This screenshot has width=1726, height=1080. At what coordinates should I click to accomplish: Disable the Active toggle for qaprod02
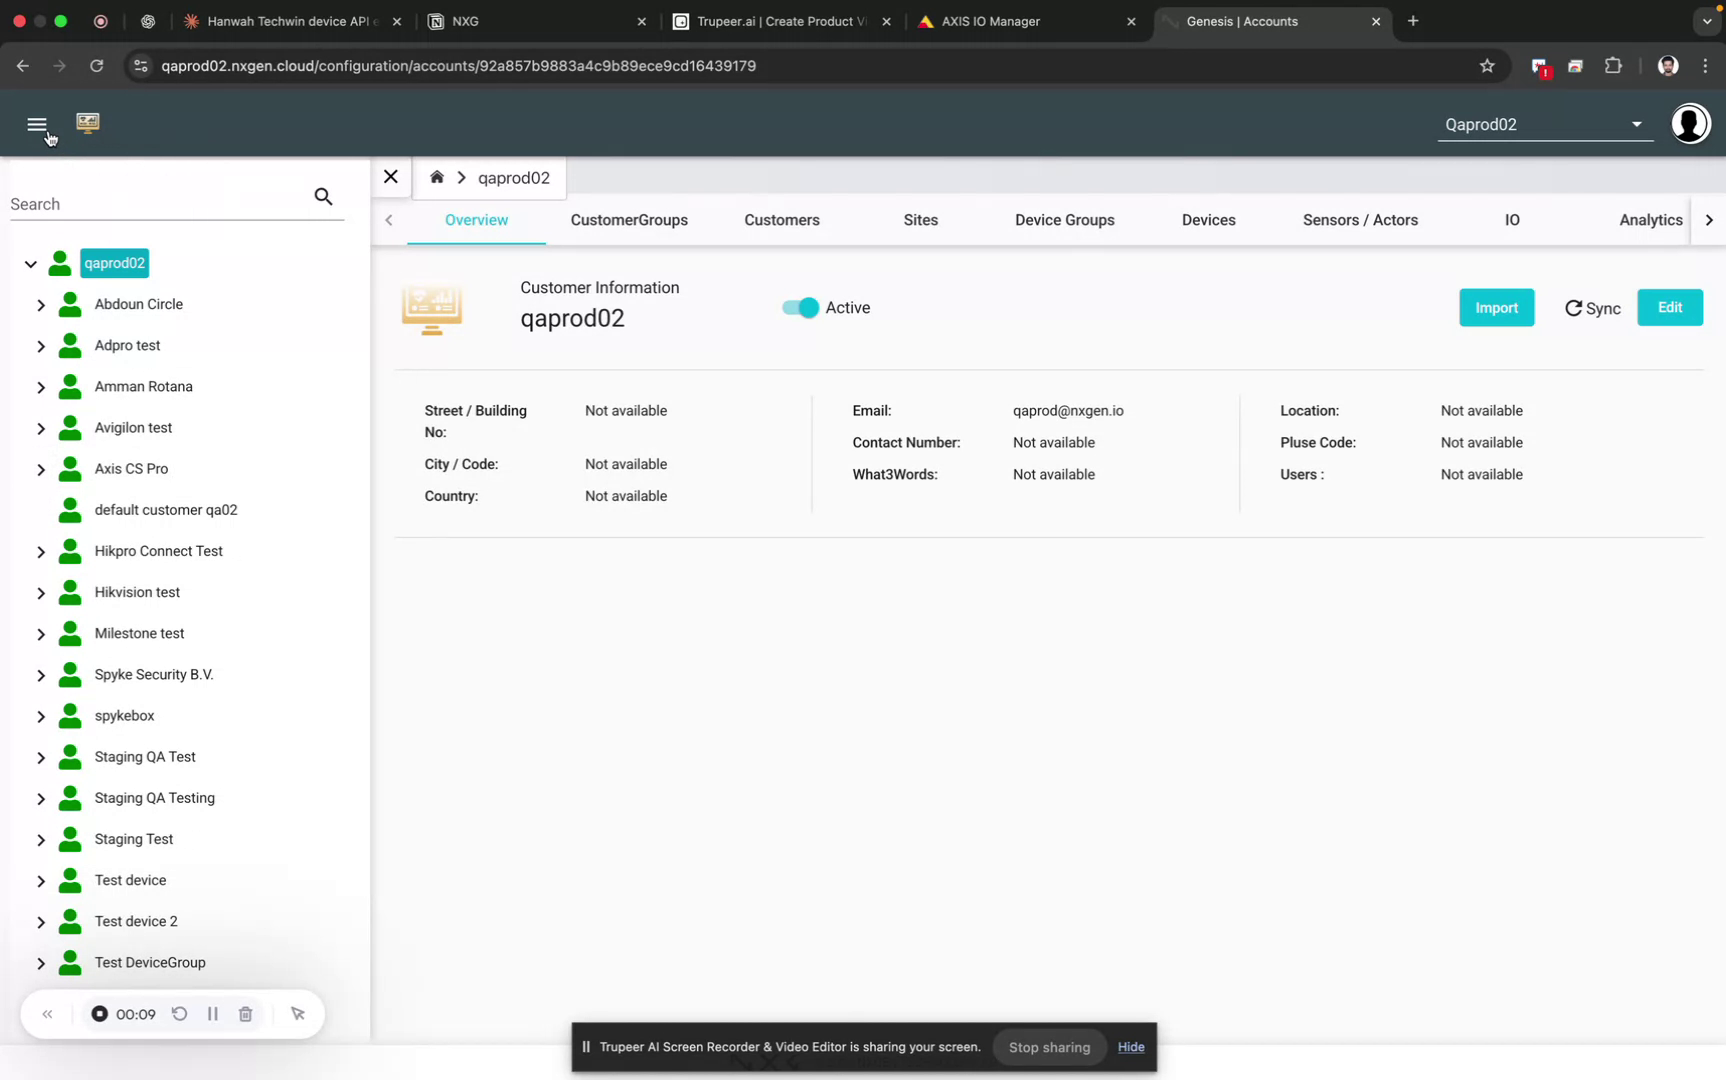(798, 308)
